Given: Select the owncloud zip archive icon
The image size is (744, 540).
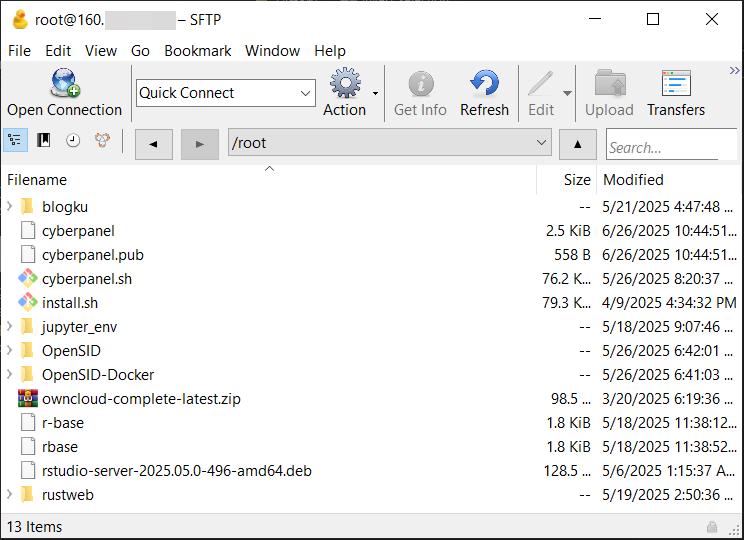Looking at the screenshot, I should [28, 399].
